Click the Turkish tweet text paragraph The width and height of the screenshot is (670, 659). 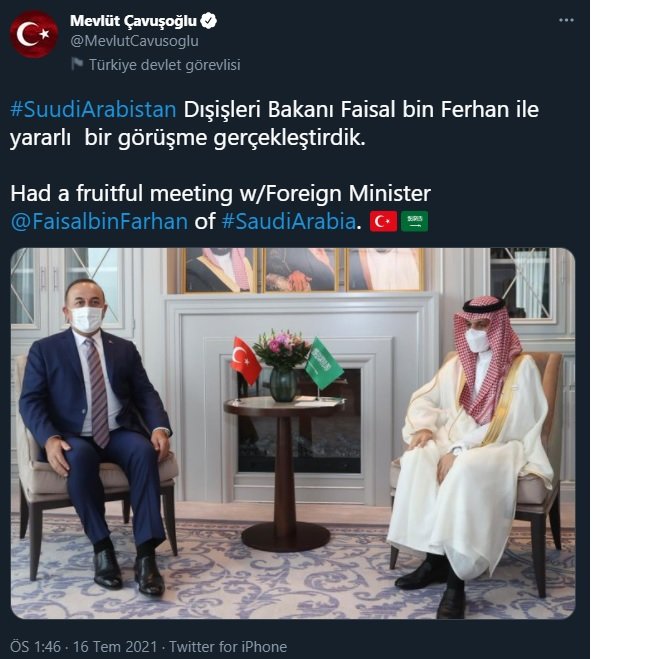(274, 124)
